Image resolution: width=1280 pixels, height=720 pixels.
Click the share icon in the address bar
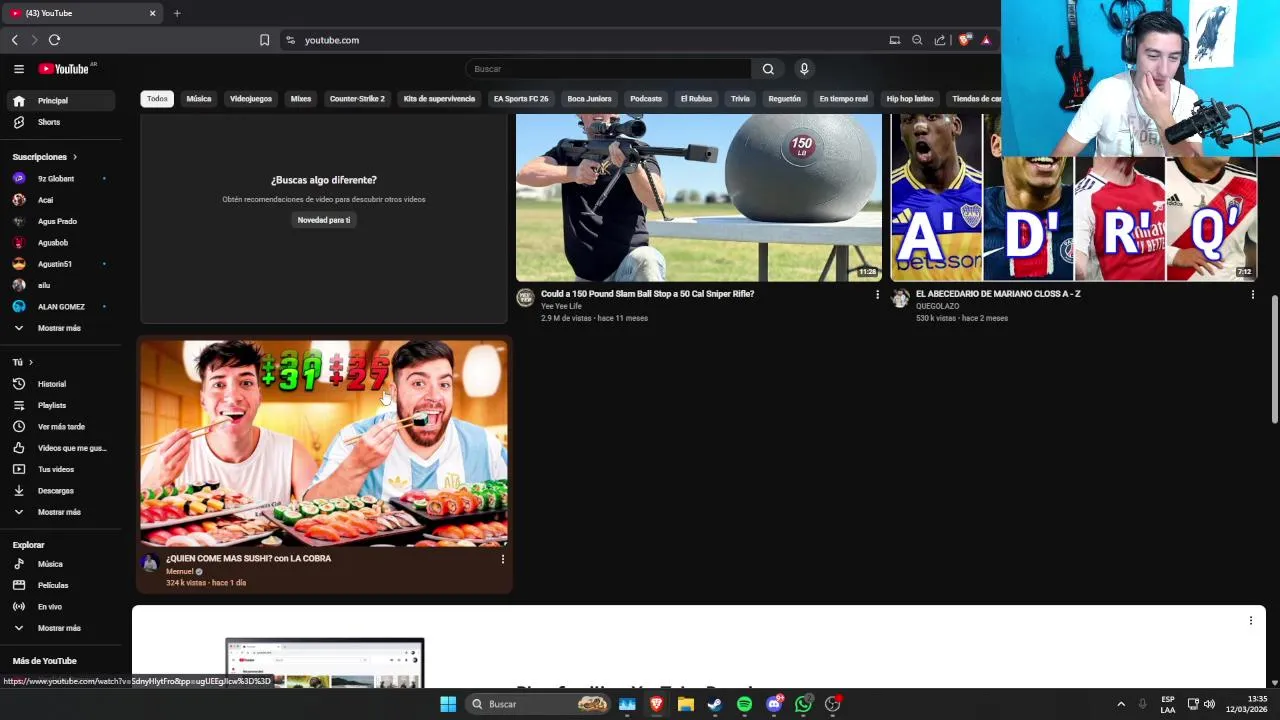click(940, 40)
